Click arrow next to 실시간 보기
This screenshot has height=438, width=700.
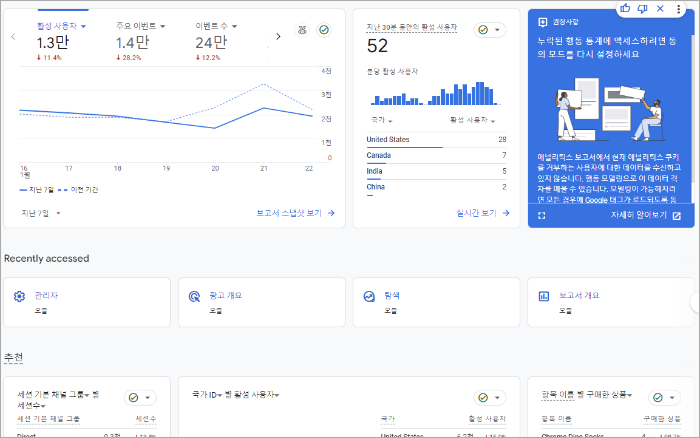point(506,213)
